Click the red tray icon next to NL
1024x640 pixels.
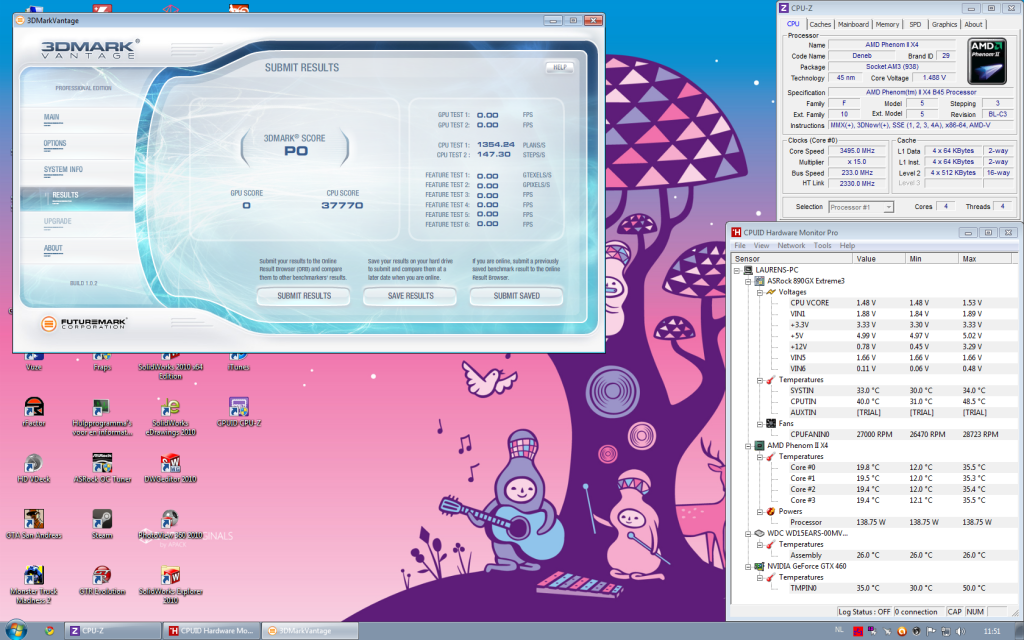pos(858,632)
